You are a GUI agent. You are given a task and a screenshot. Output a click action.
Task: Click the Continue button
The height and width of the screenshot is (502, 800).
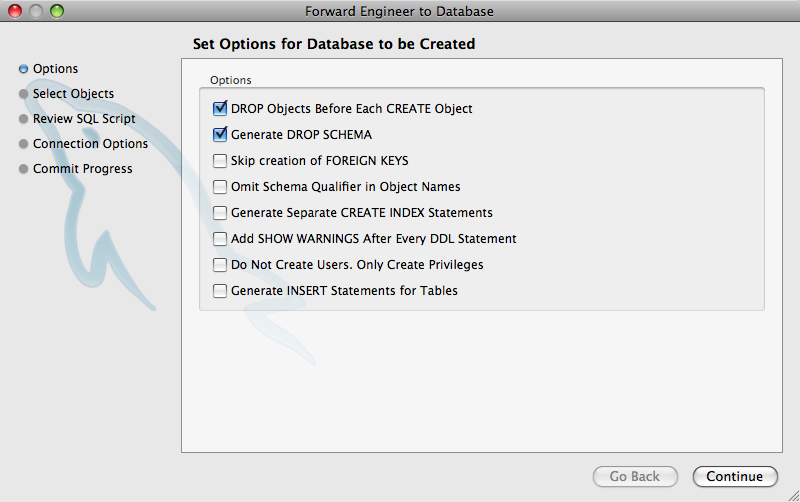pyautogui.click(x=735, y=476)
